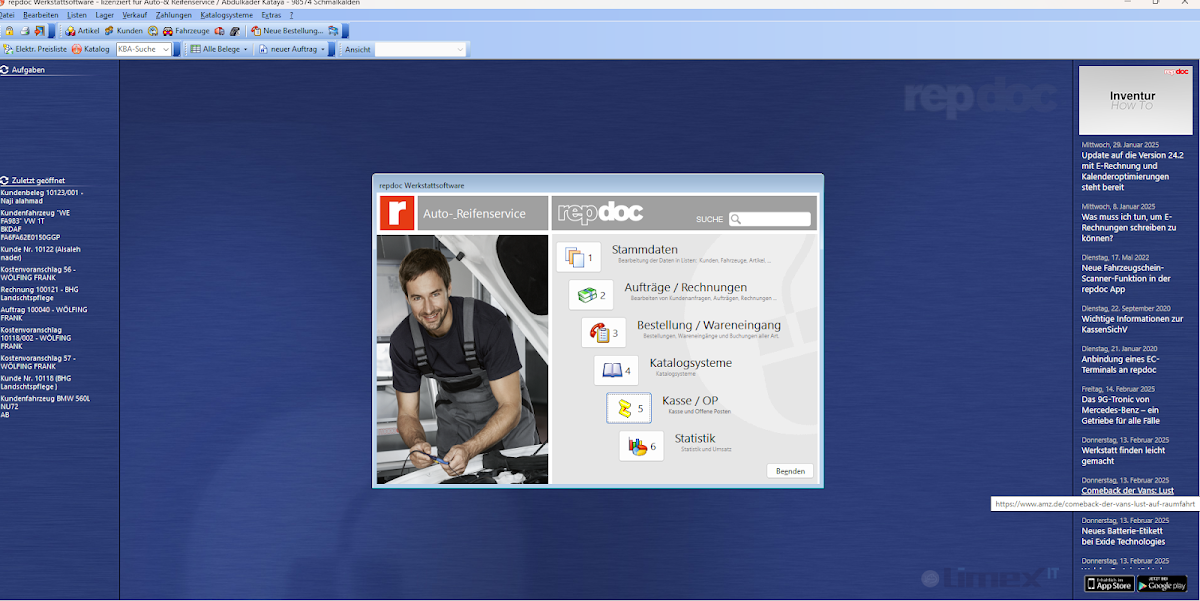This screenshot has height=601, width=1200.
Task: Open Katalogsysteme book icon
Action: 615,370
